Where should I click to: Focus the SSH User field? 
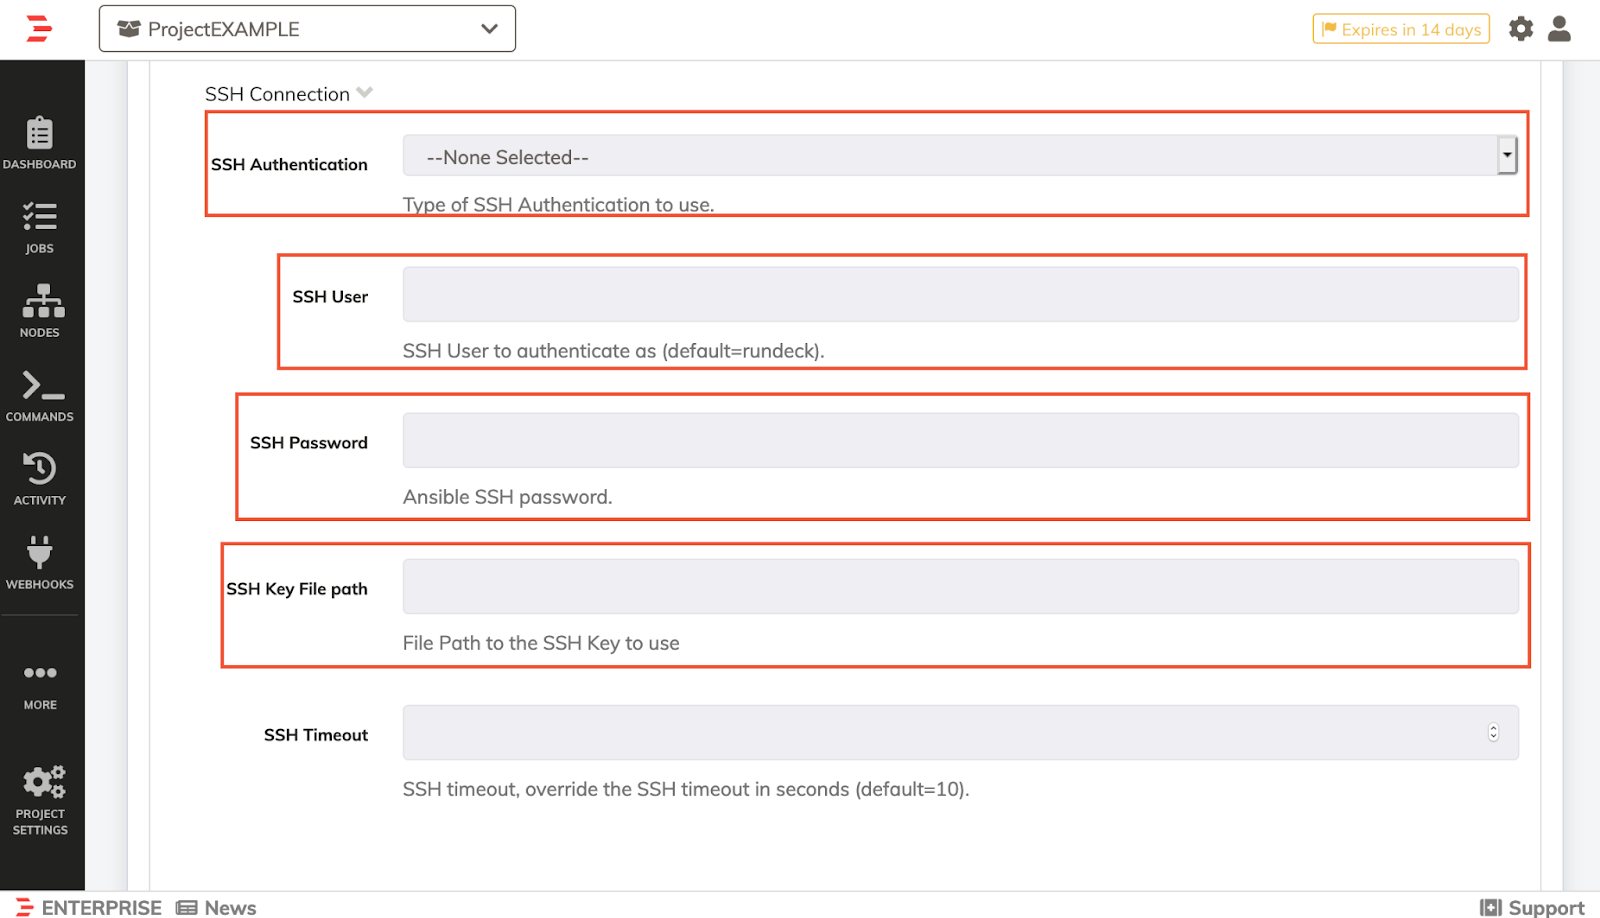point(960,294)
